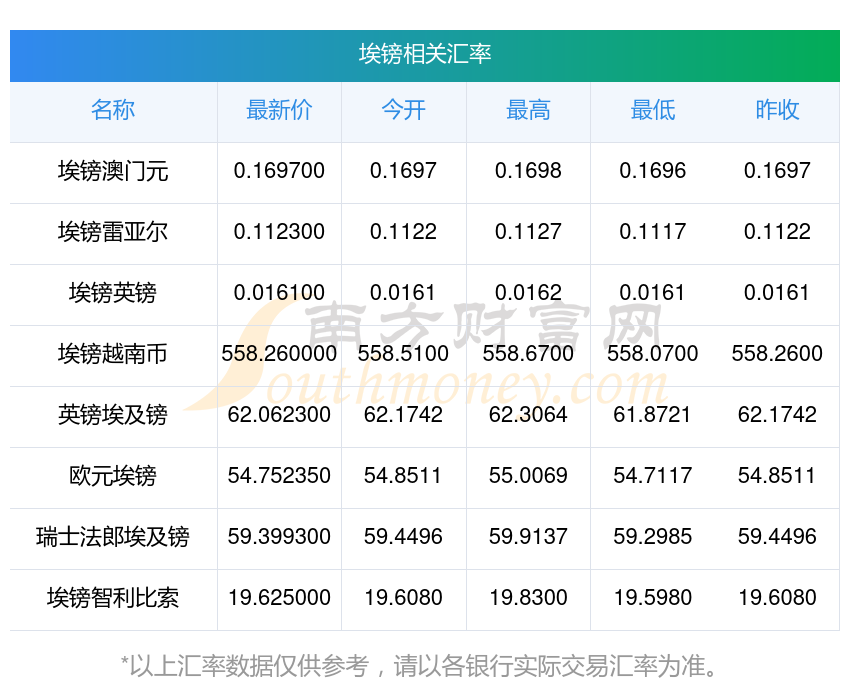
Task: Click the 埃镑雷亚尔 currency pair name
Action: (113, 232)
